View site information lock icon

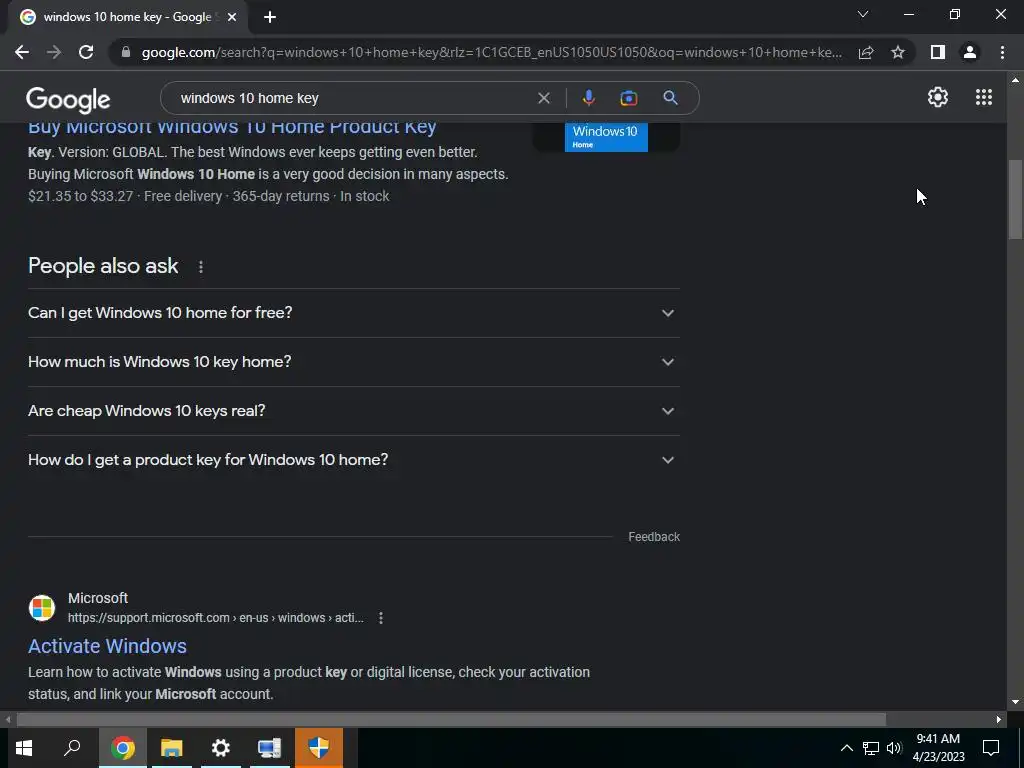[x=126, y=52]
